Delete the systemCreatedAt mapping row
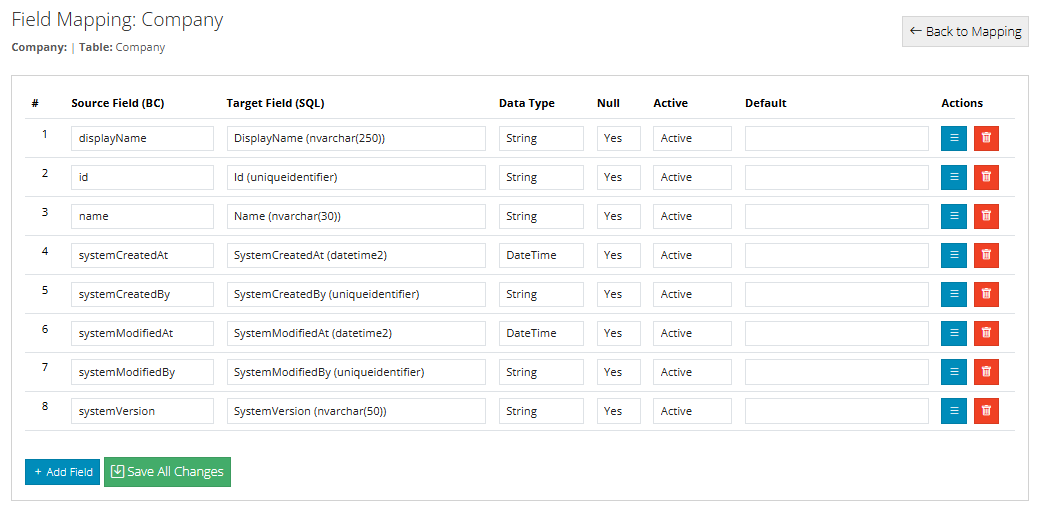The image size is (1040, 510). (986, 255)
